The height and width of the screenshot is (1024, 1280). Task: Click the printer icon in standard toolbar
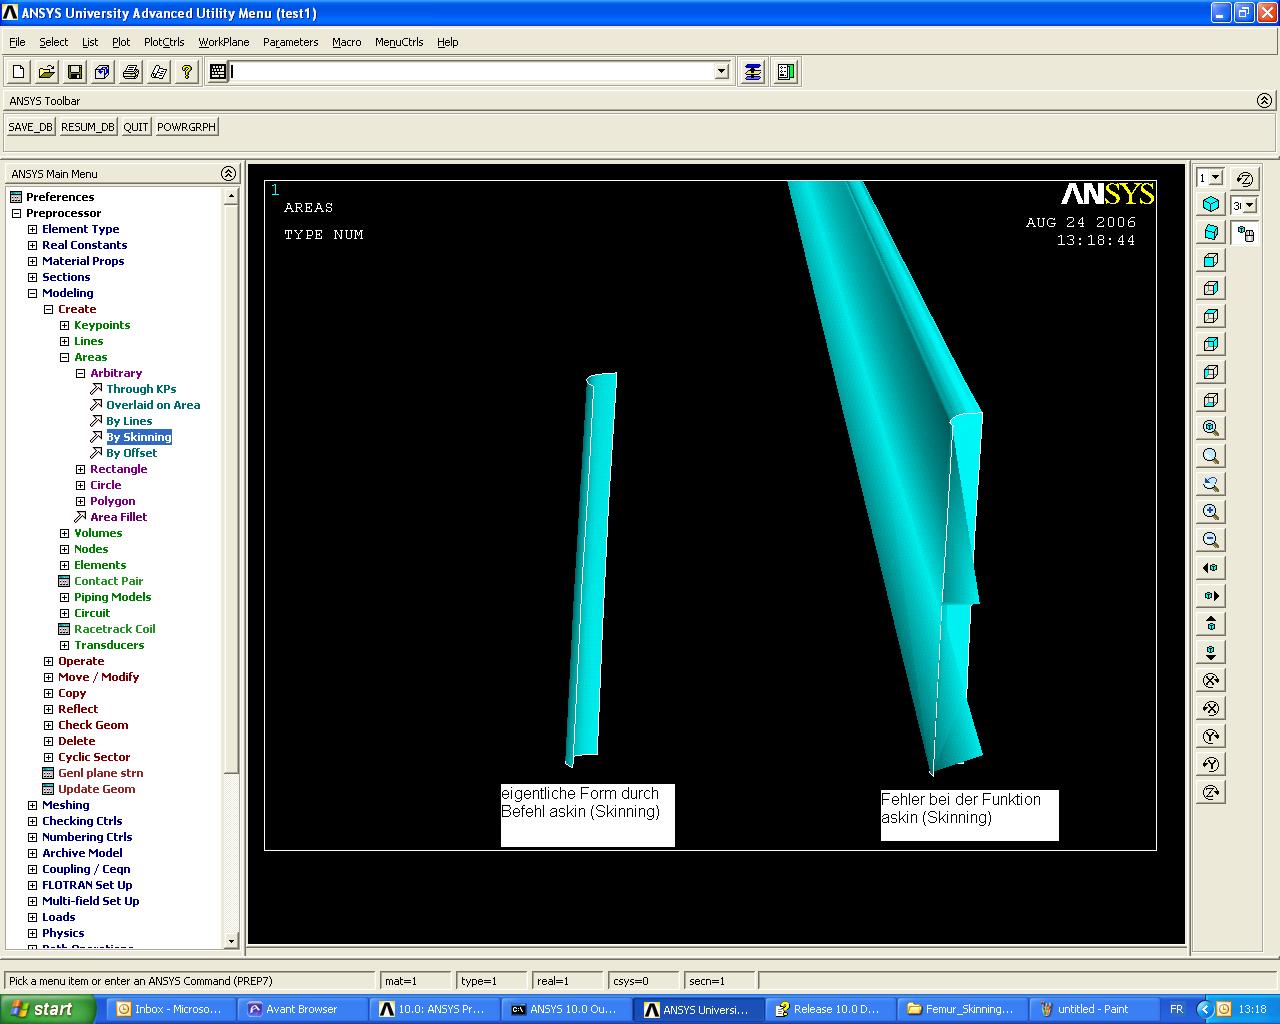[130, 72]
